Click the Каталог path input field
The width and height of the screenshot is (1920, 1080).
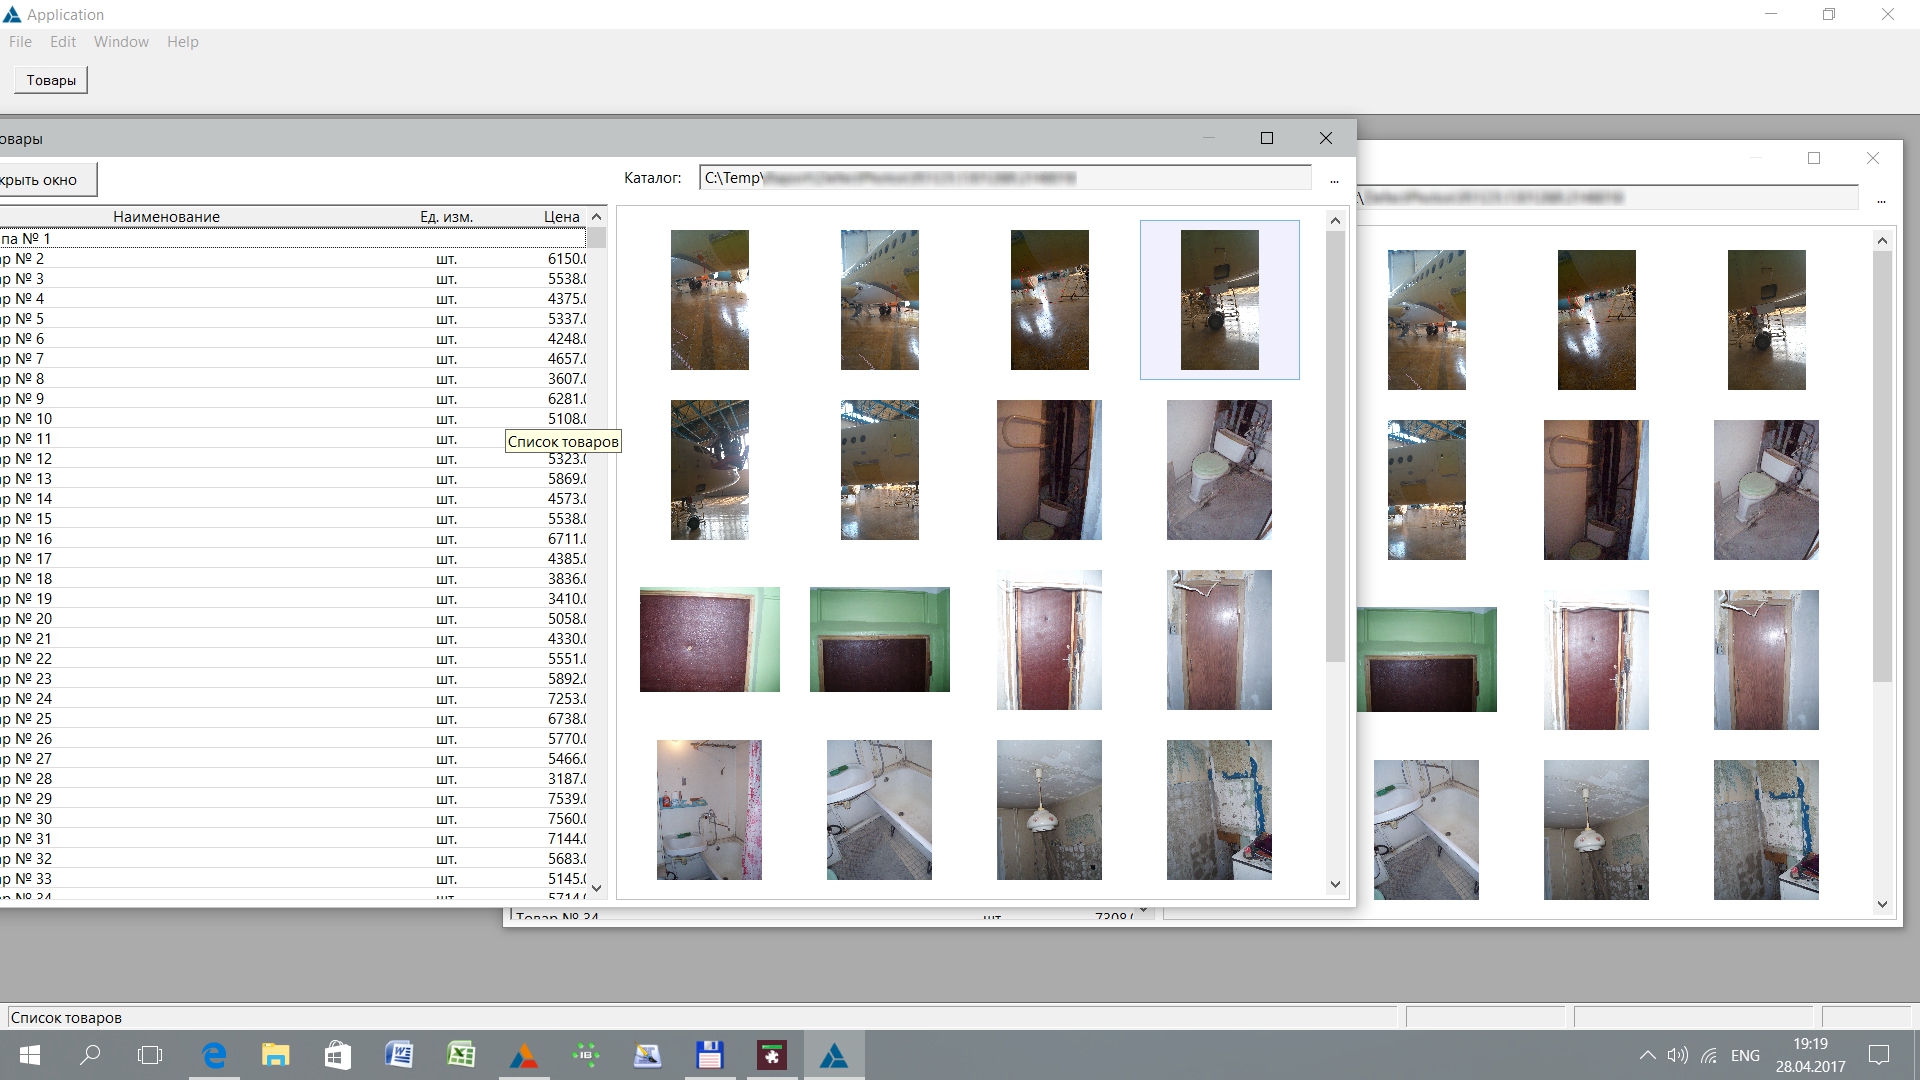click(1005, 178)
